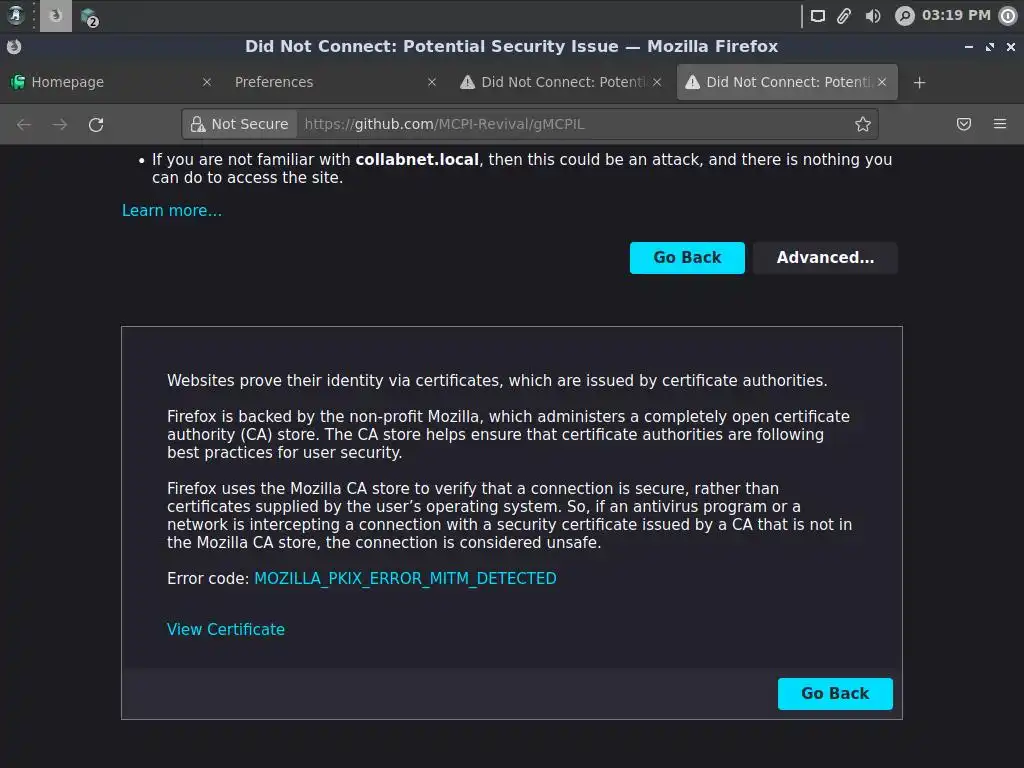The image size is (1024, 768).
Task: Select the collabnet.local bold text
Action: 417,159
